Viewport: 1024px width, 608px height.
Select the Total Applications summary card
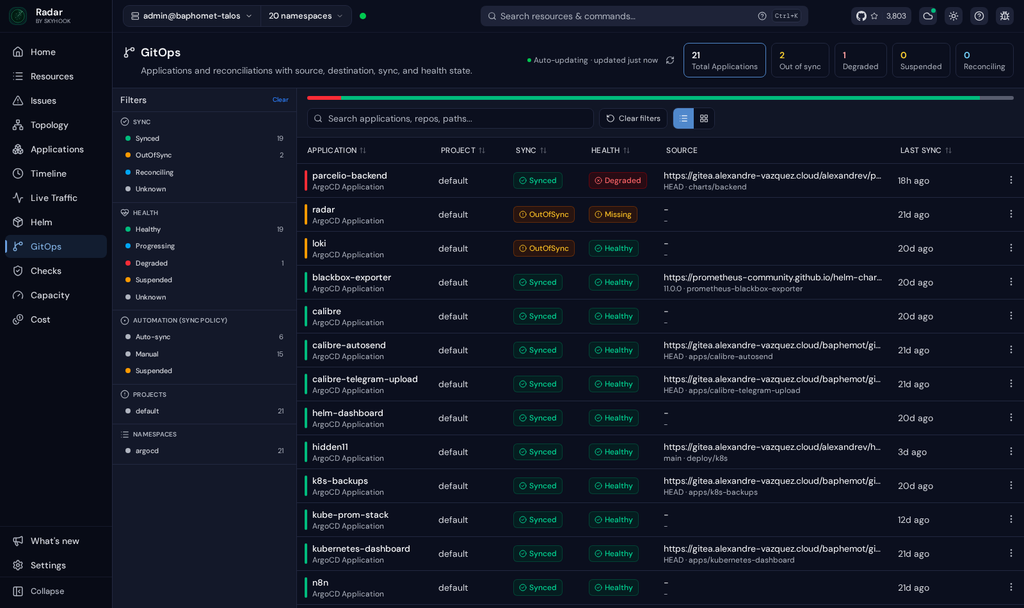click(724, 60)
